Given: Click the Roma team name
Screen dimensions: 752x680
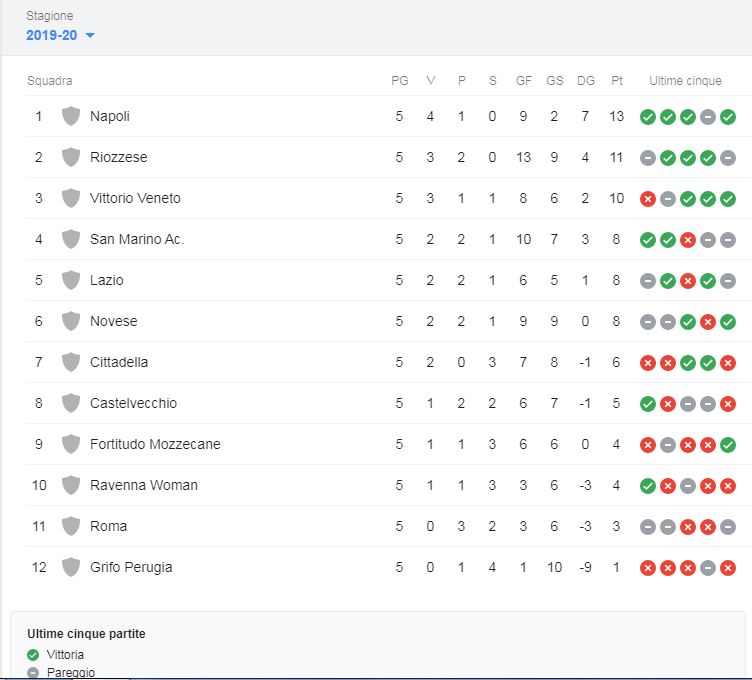Looking at the screenshot, I should [108, 526].
